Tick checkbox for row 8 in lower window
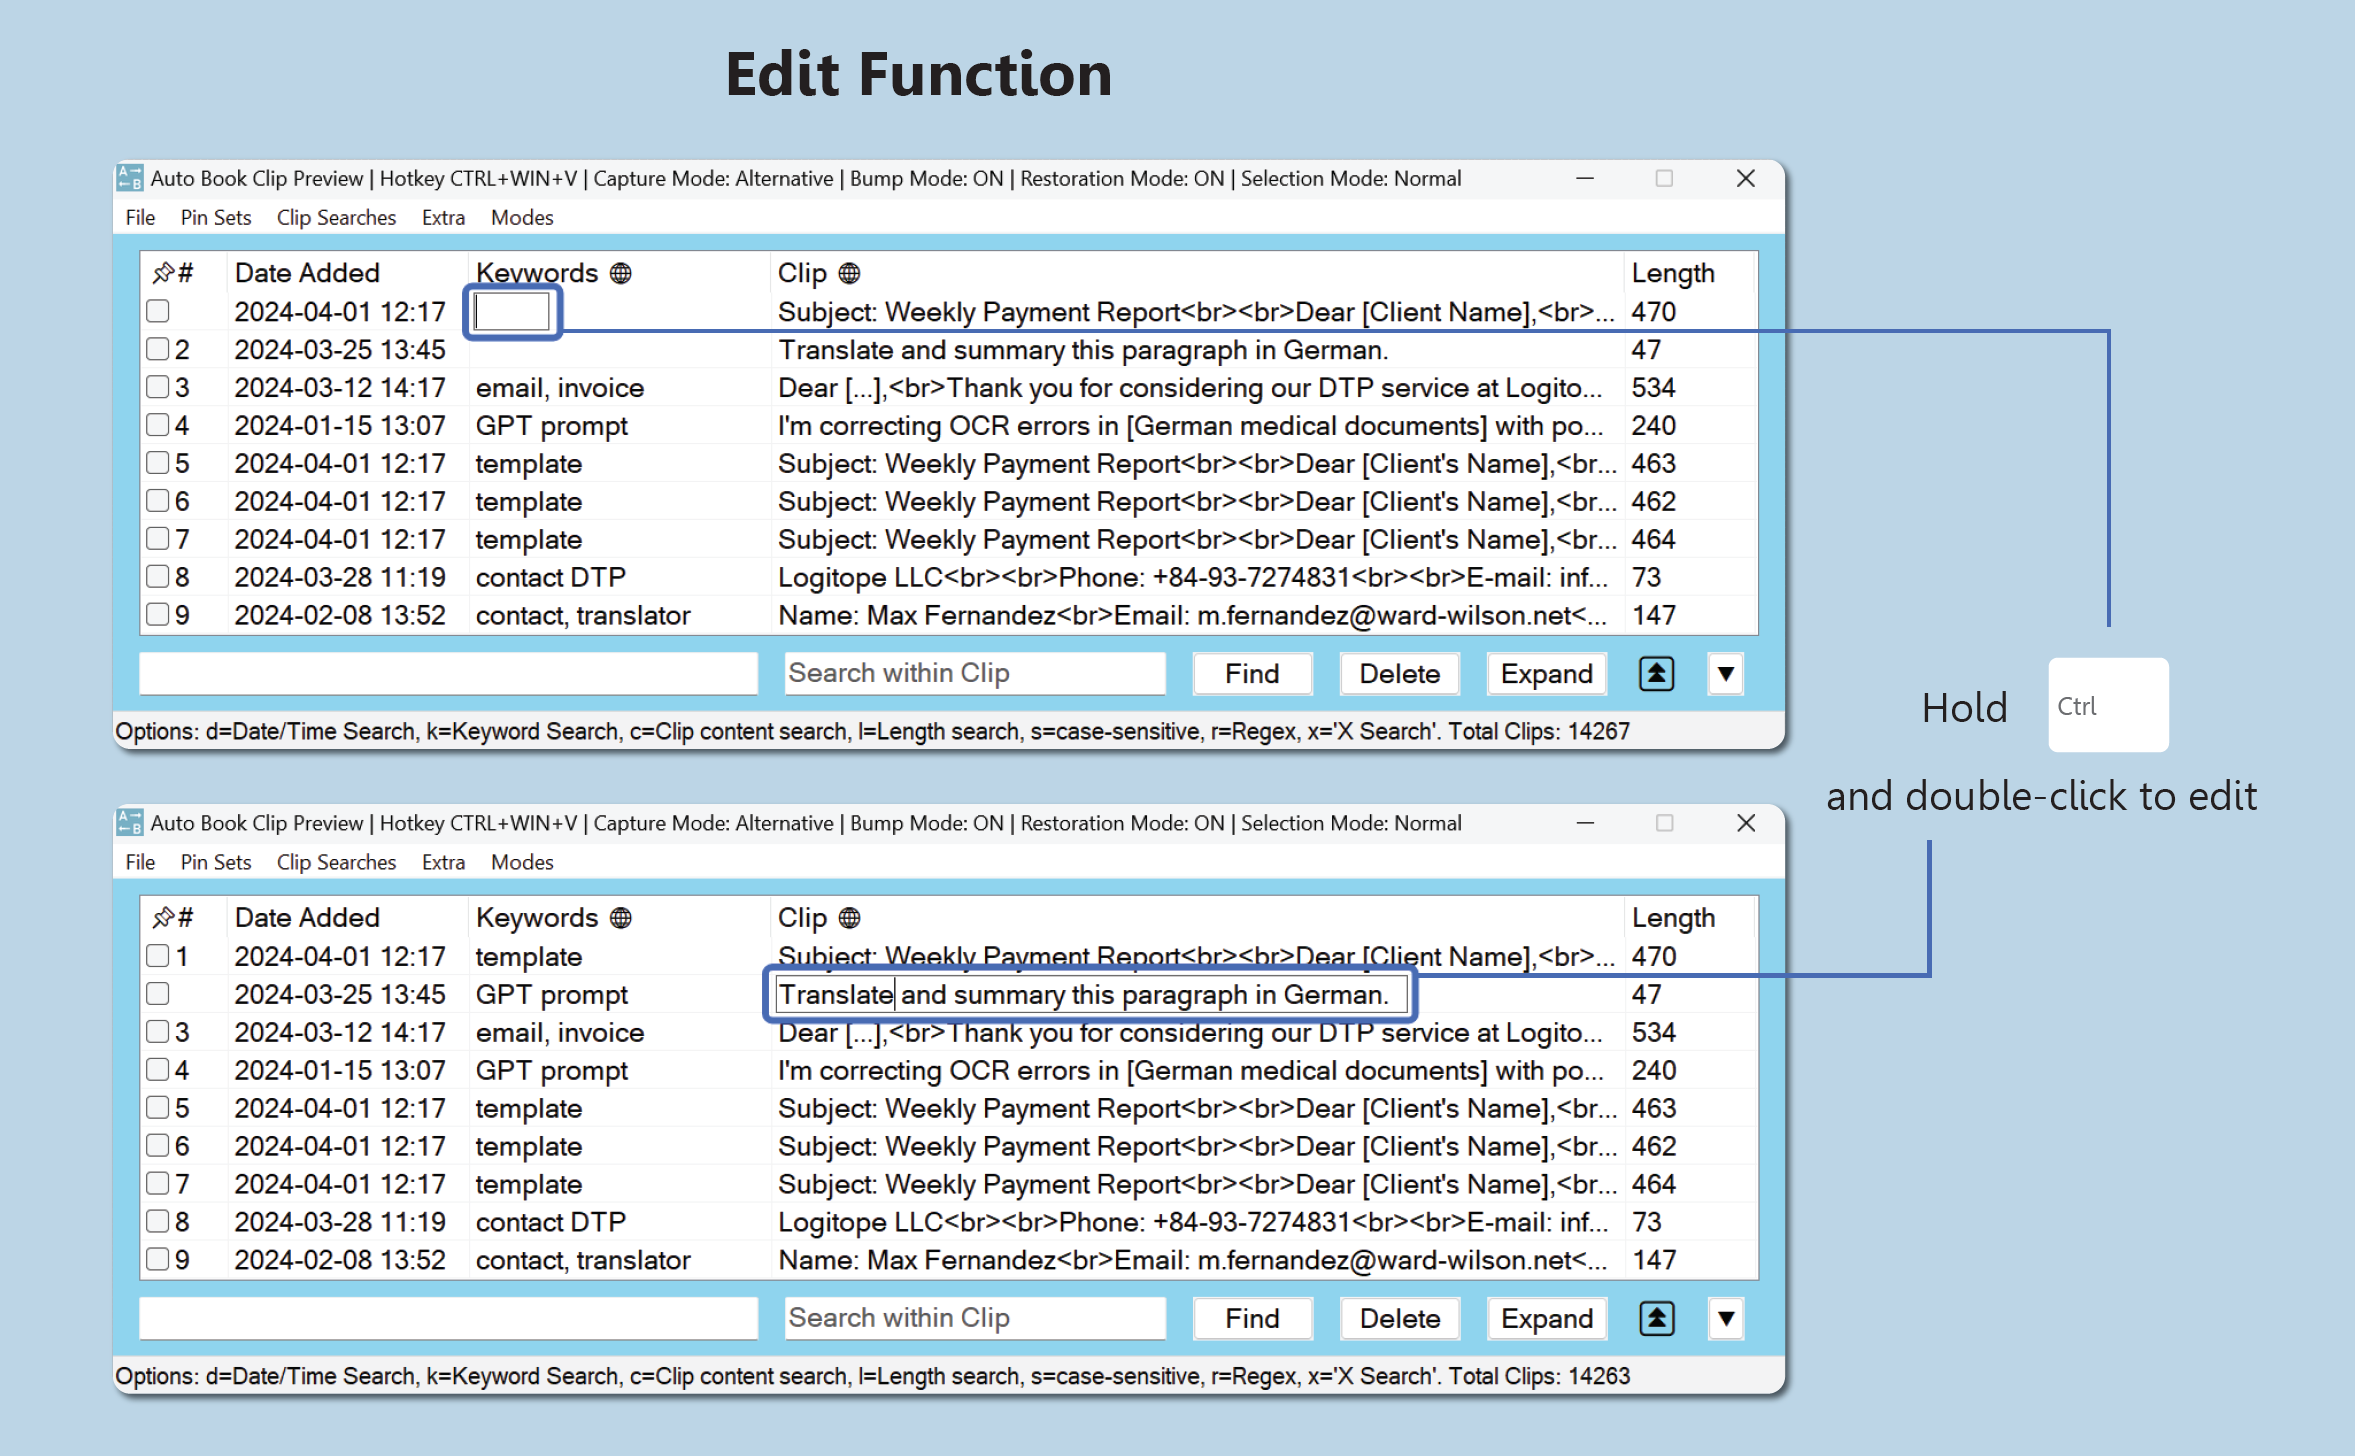2355x1456 pixels. click(x=158, y=1221)
